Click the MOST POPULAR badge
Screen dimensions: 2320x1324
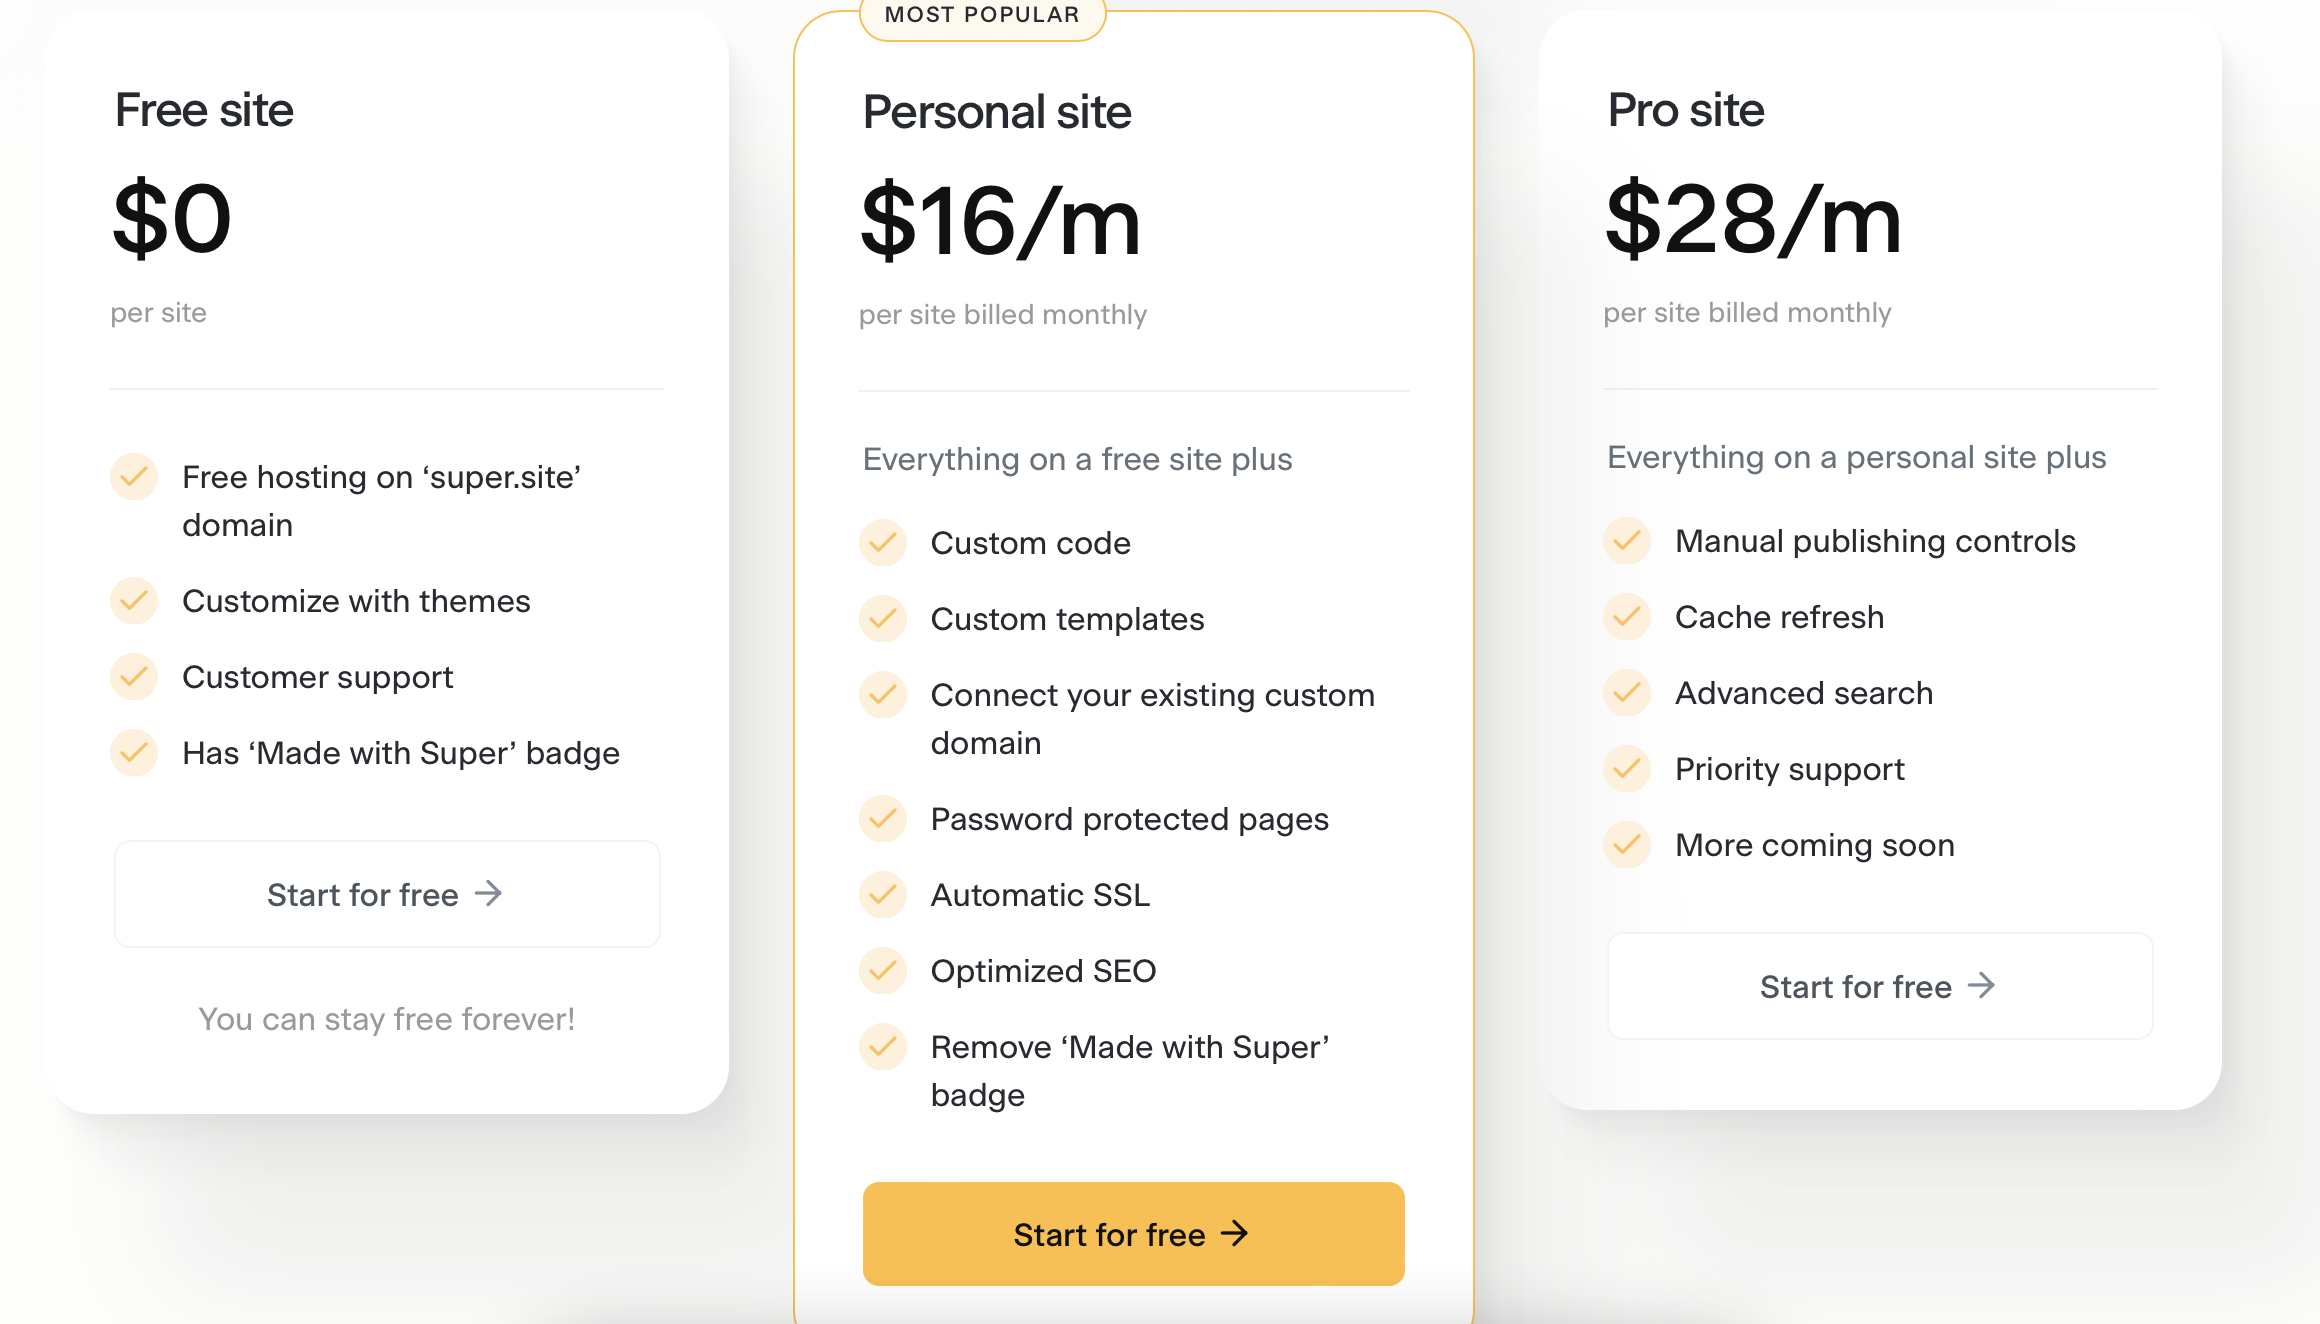point(982,16)
